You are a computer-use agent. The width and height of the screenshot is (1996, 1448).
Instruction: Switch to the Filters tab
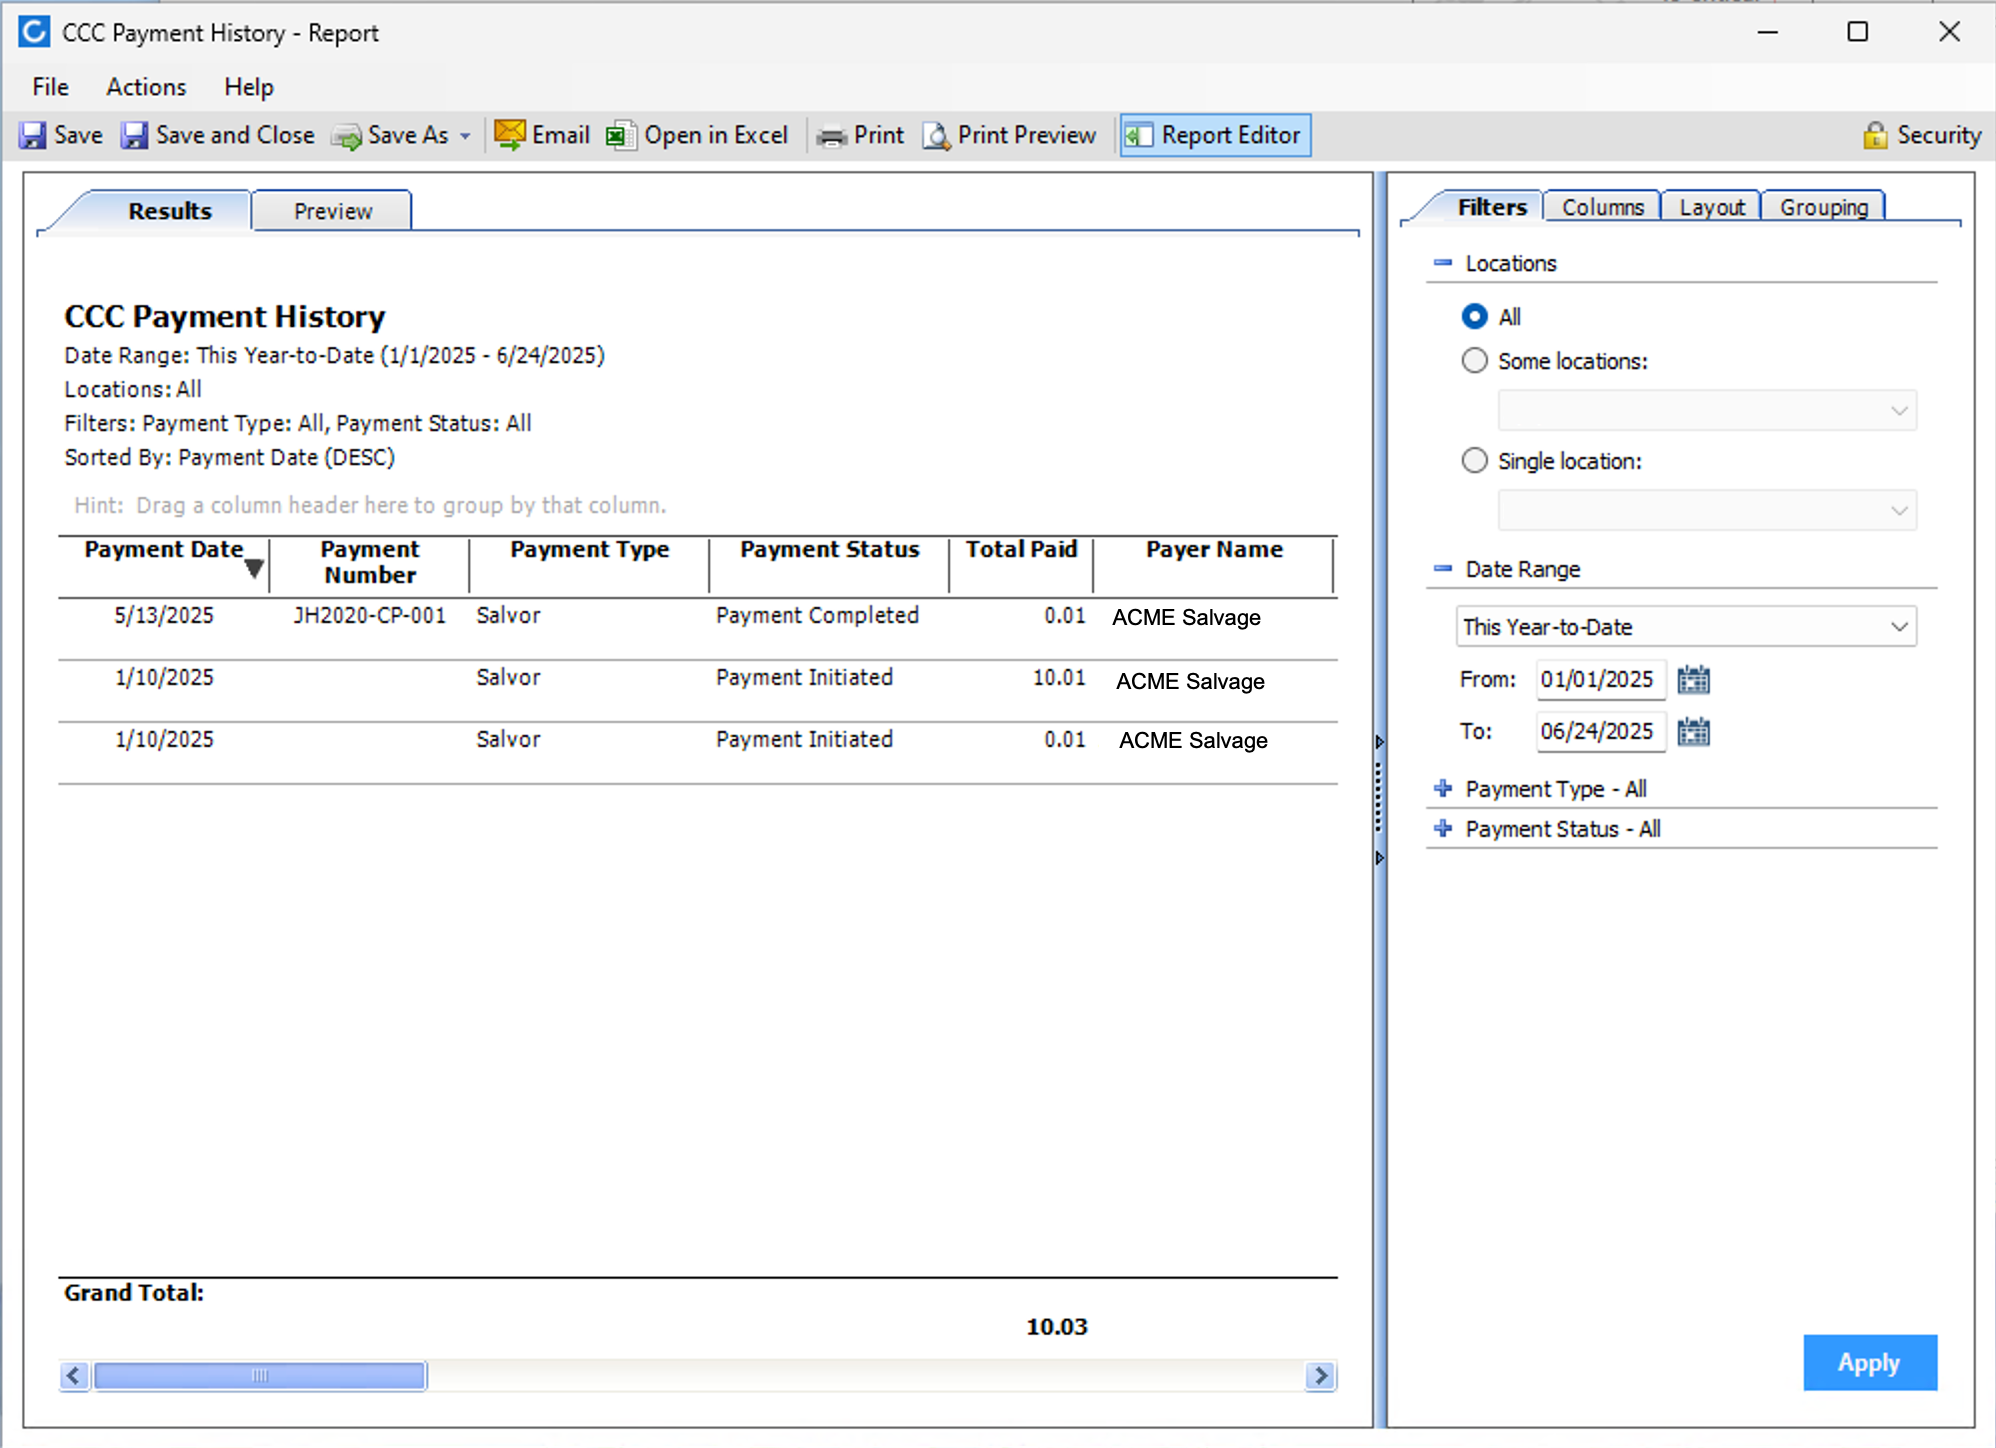(x=1491, y=207)
